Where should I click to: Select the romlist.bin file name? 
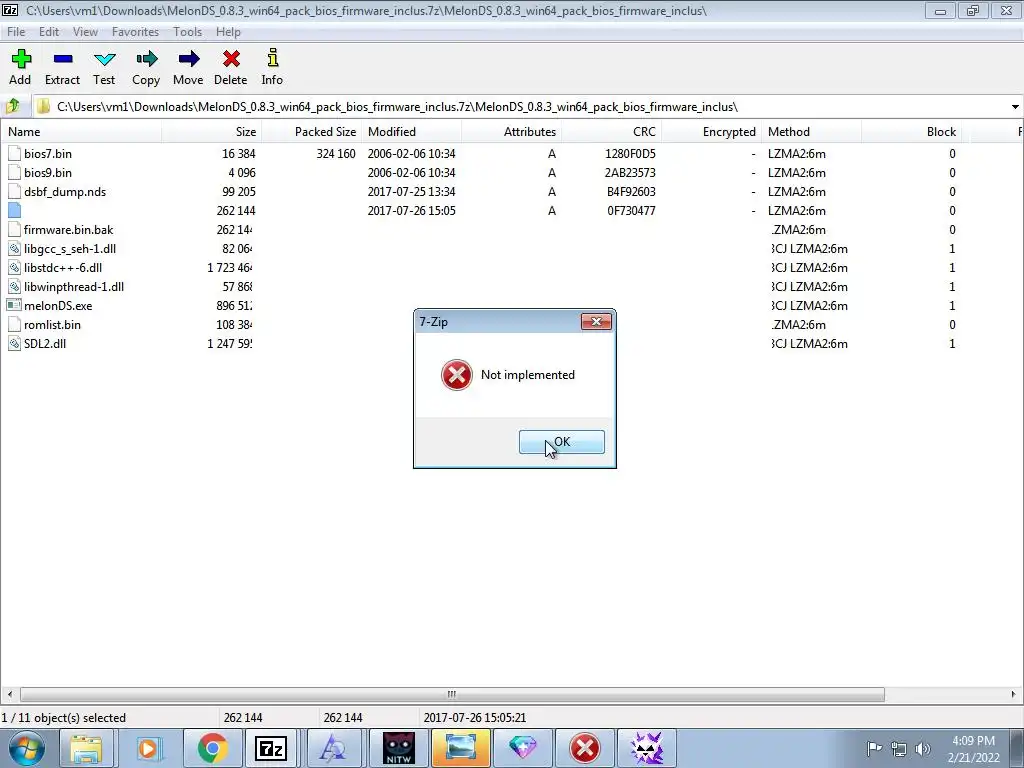pyautogui.click(x=52, y=325)
